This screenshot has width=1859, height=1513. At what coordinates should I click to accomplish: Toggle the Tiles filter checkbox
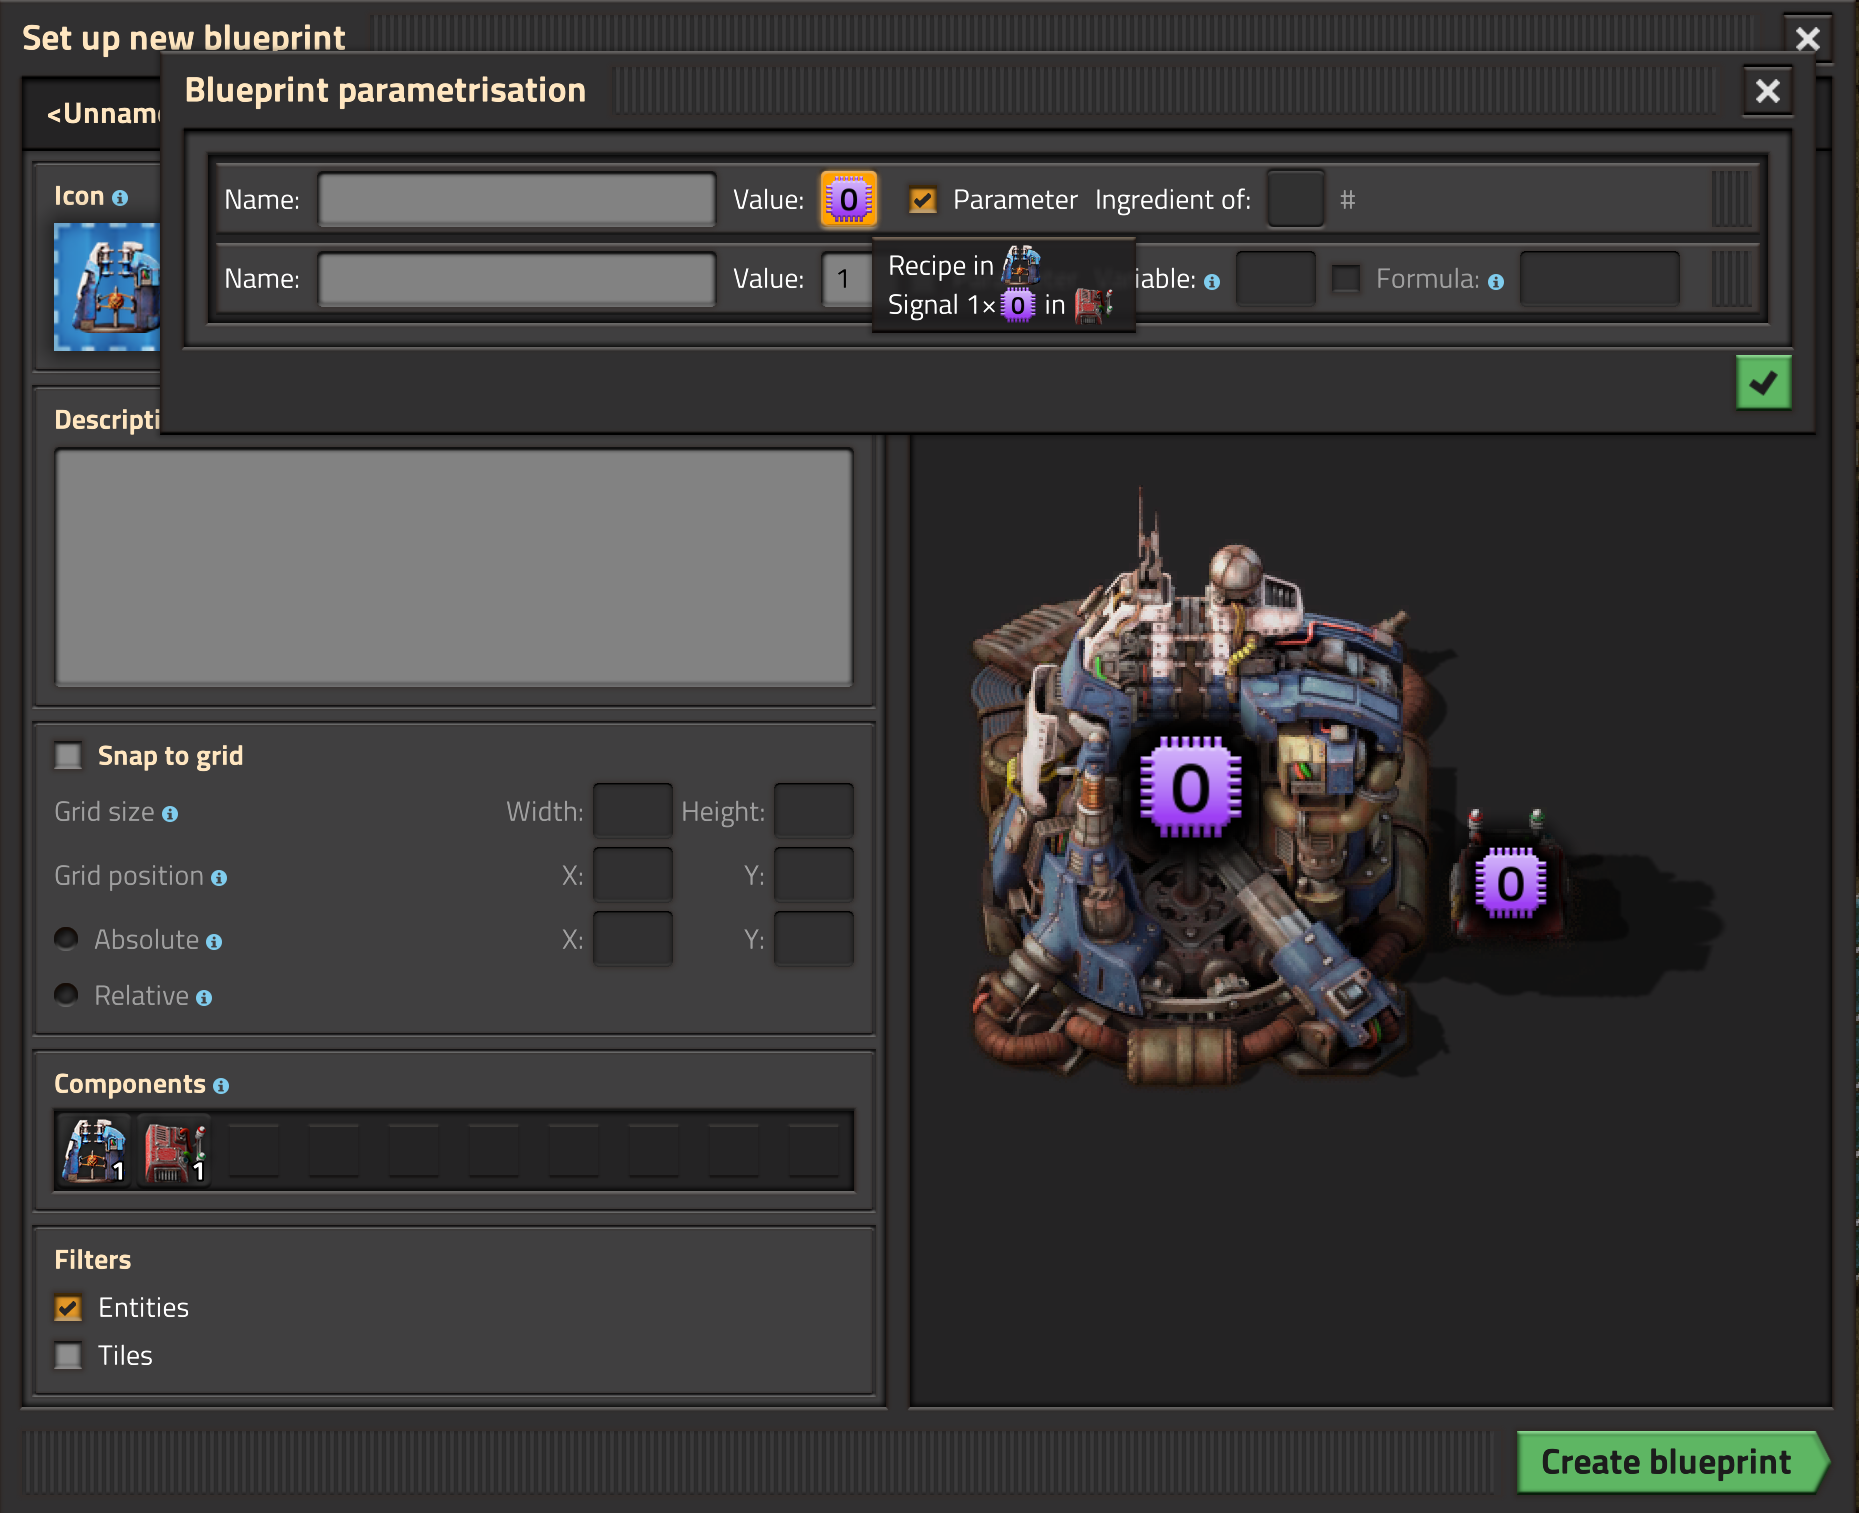click(68, 1355)
